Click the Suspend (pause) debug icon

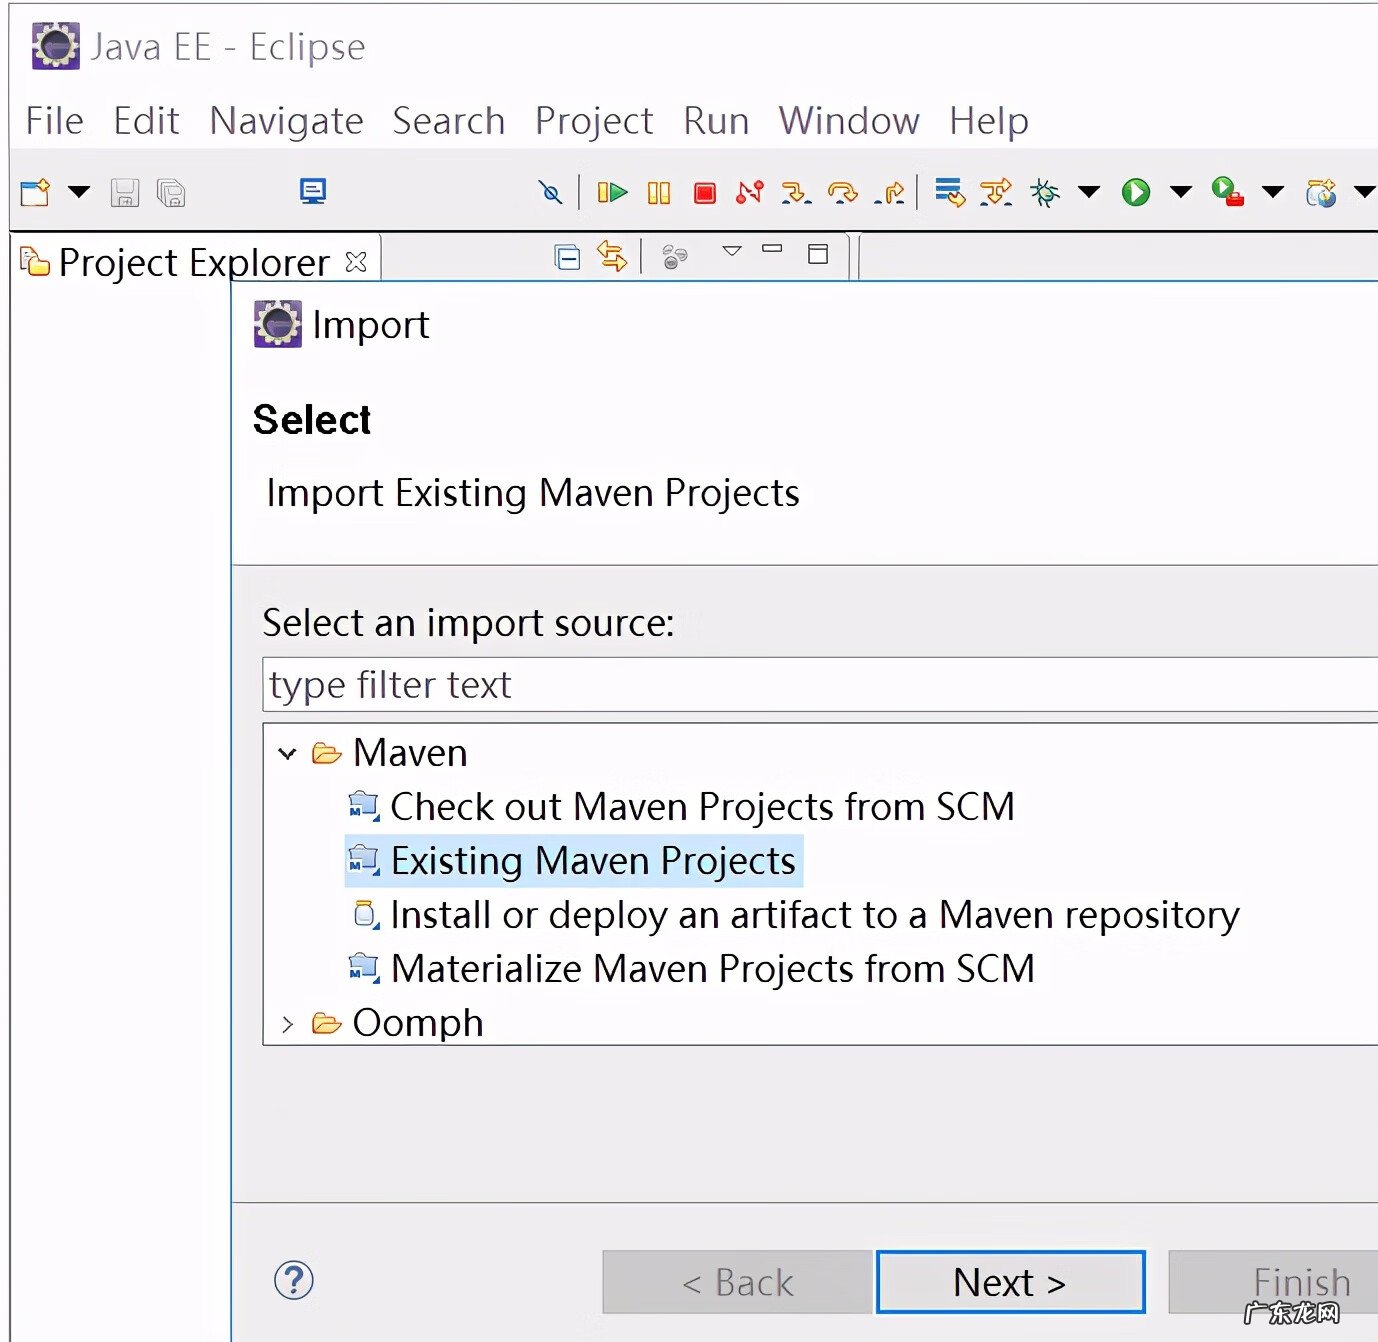pyautogui.click(x=658, y=192)
